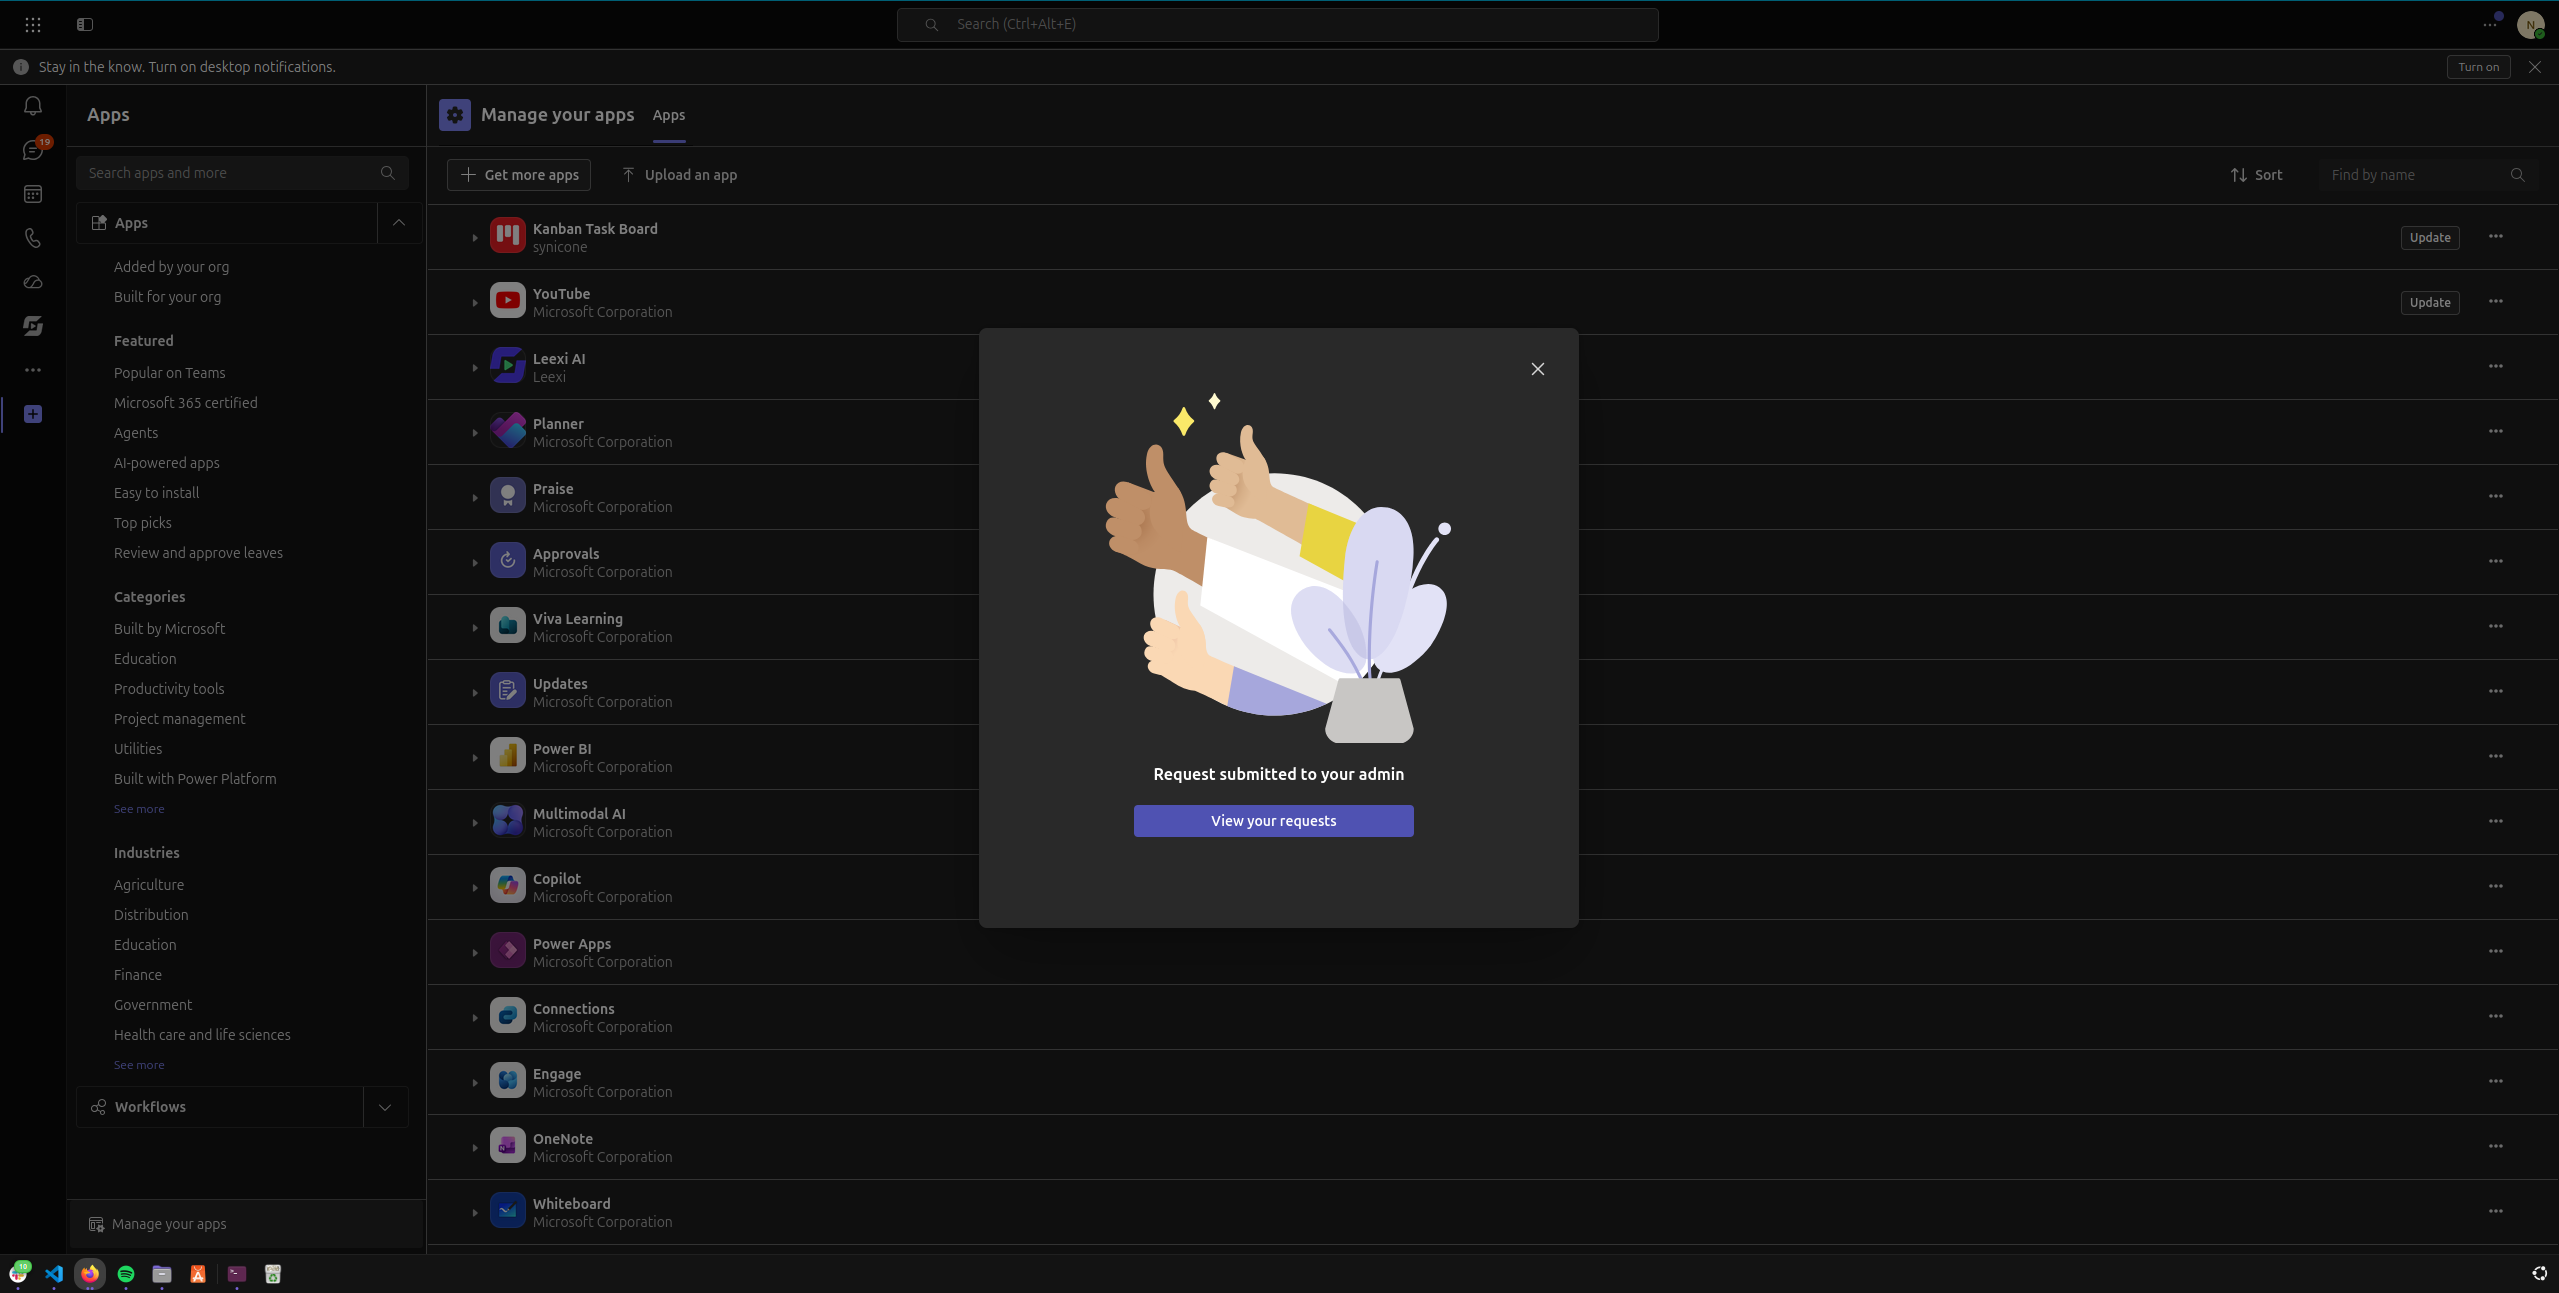The image size is (2559, 1293).
Task: Click the Kanban Task Board app icon
Action: pos(507,236)
